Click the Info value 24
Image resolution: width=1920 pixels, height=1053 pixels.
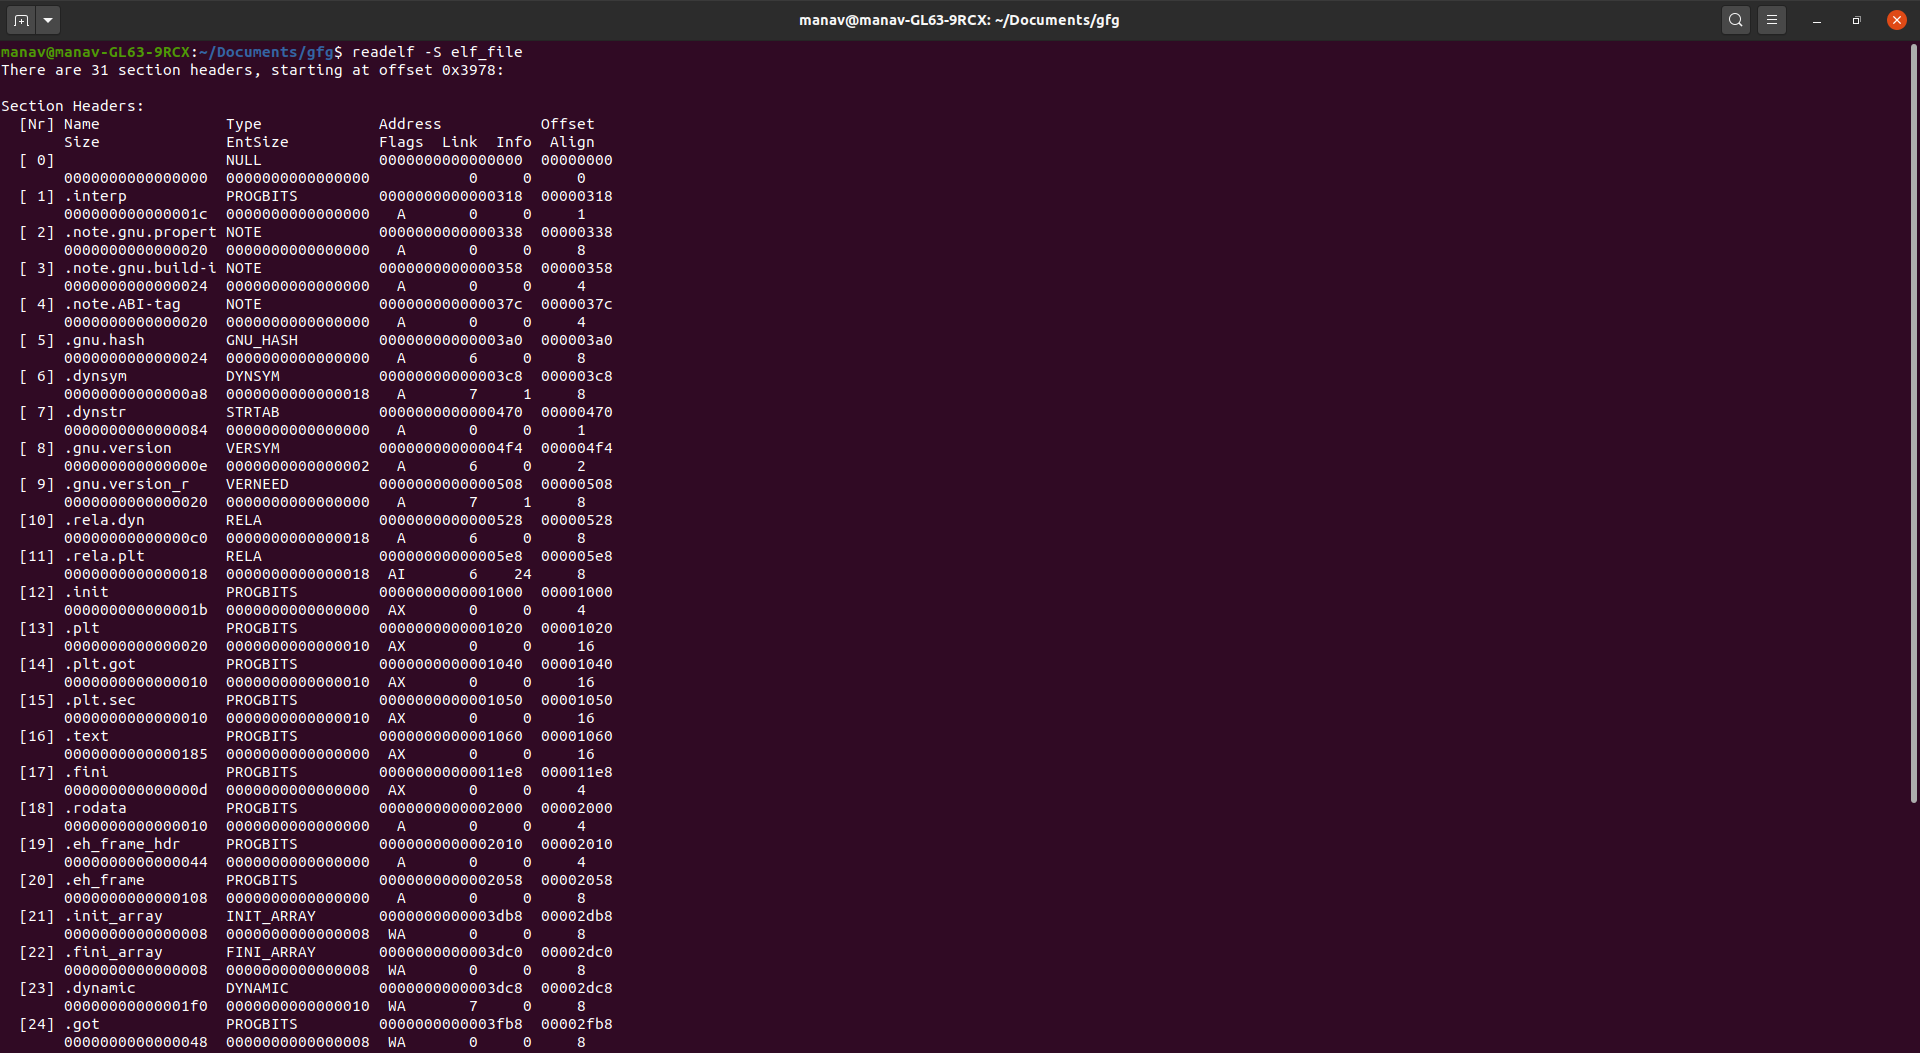[523, 574]
